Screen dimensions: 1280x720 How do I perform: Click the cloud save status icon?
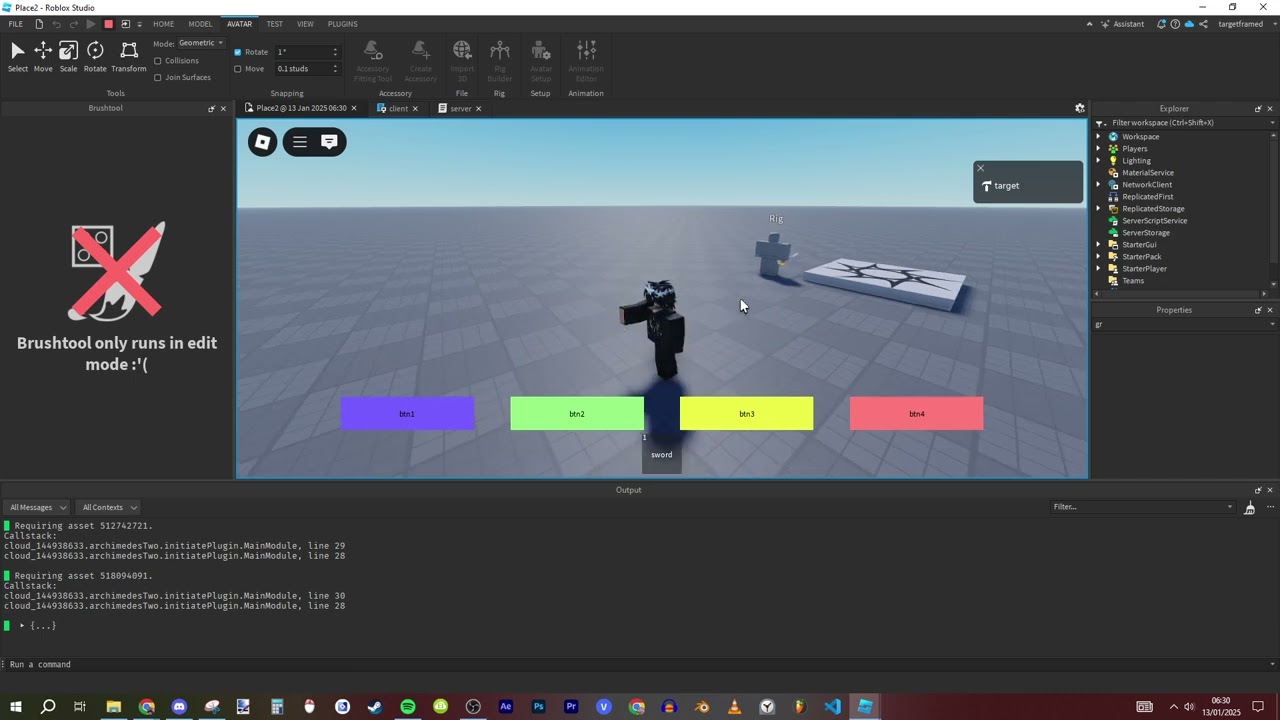1189,24
